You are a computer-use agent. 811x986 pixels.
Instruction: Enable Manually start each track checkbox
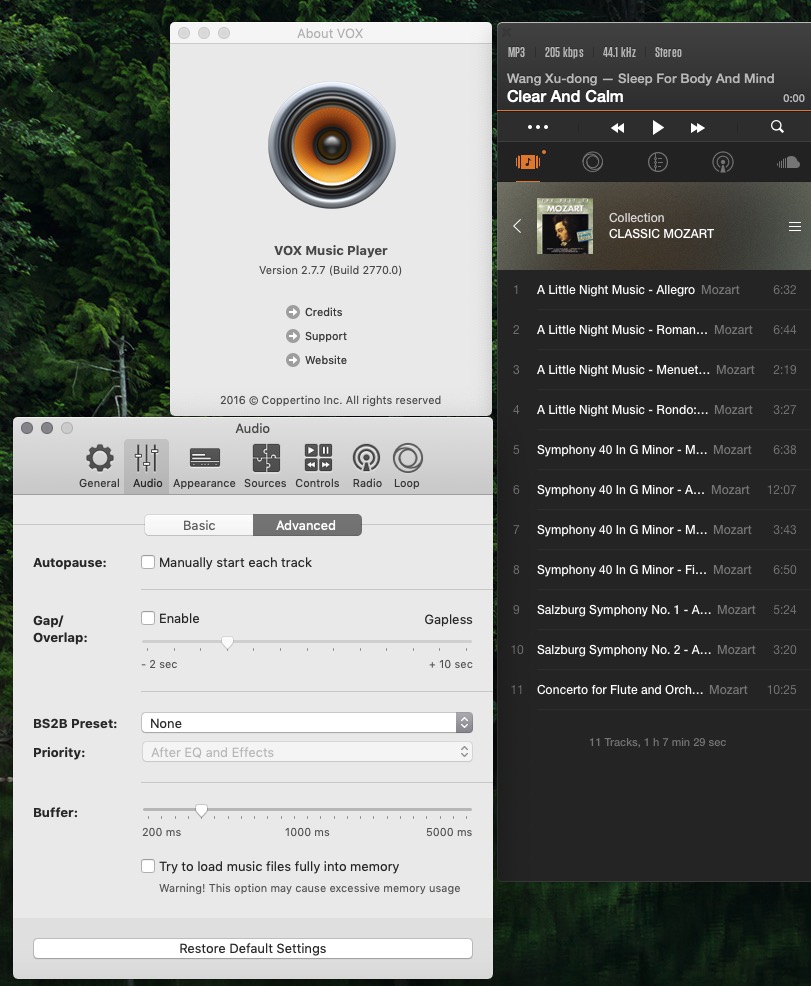click(x=148, y=562)
